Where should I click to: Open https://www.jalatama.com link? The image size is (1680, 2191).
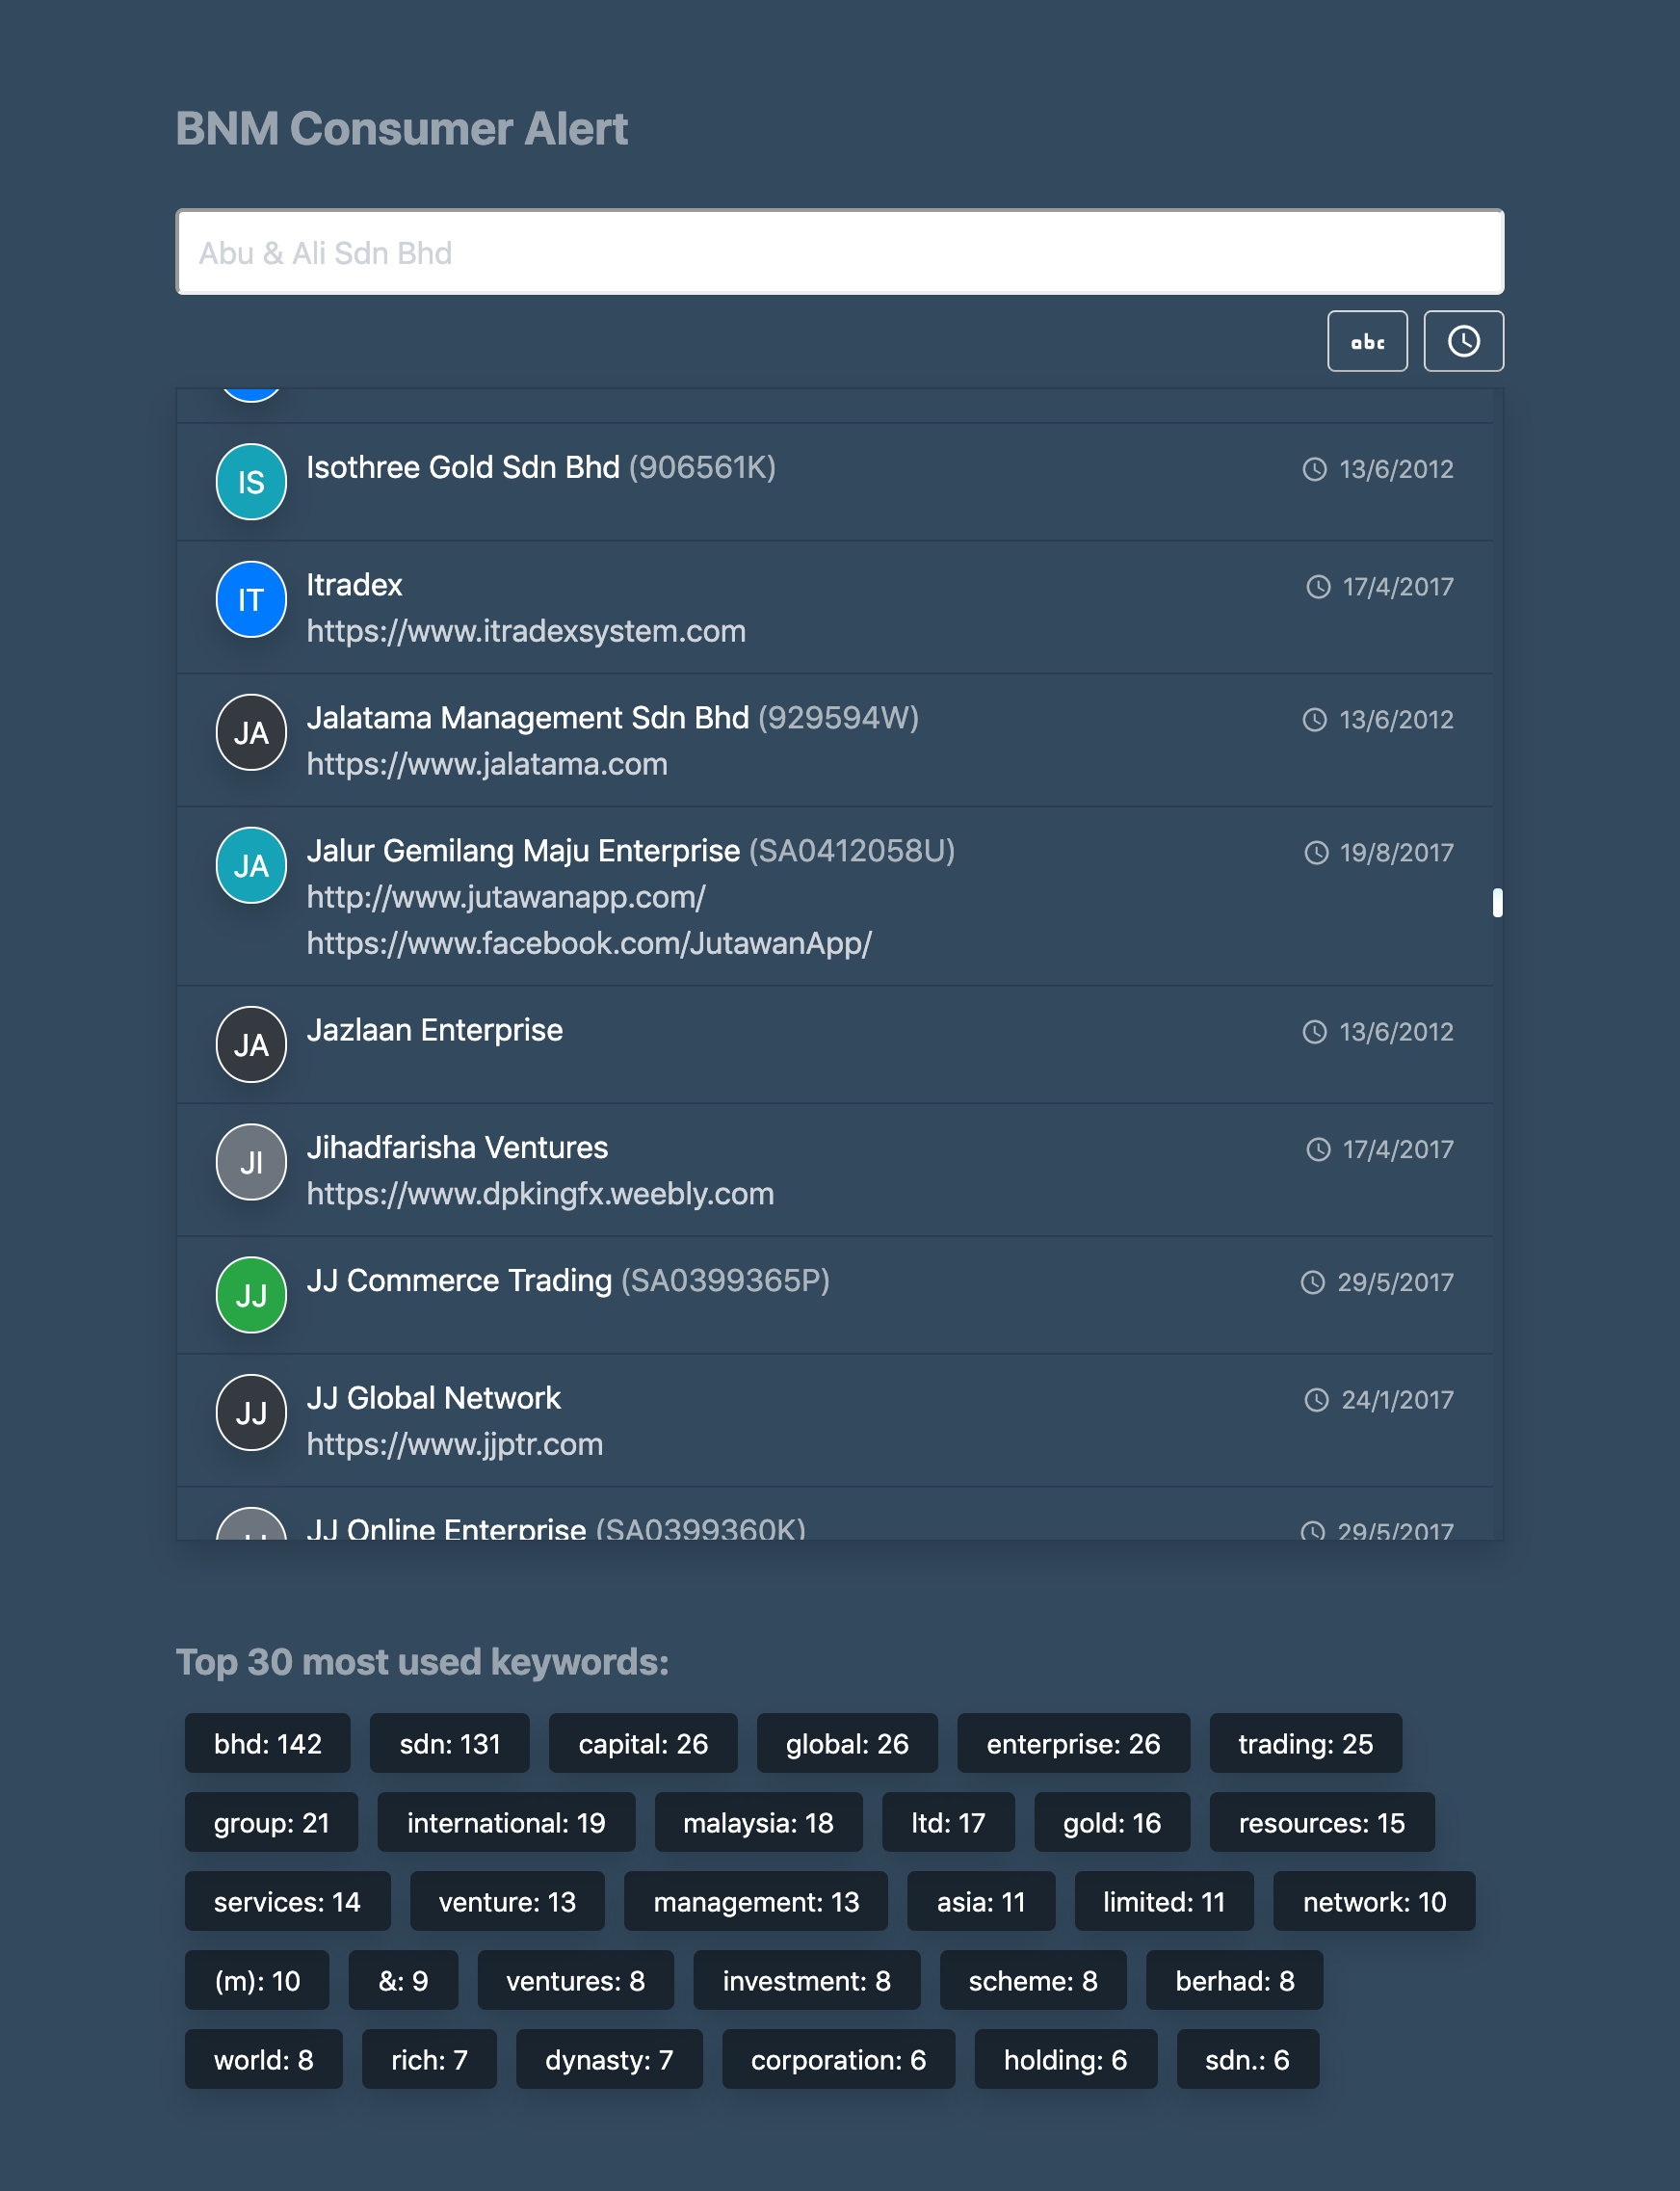[487, 765]
